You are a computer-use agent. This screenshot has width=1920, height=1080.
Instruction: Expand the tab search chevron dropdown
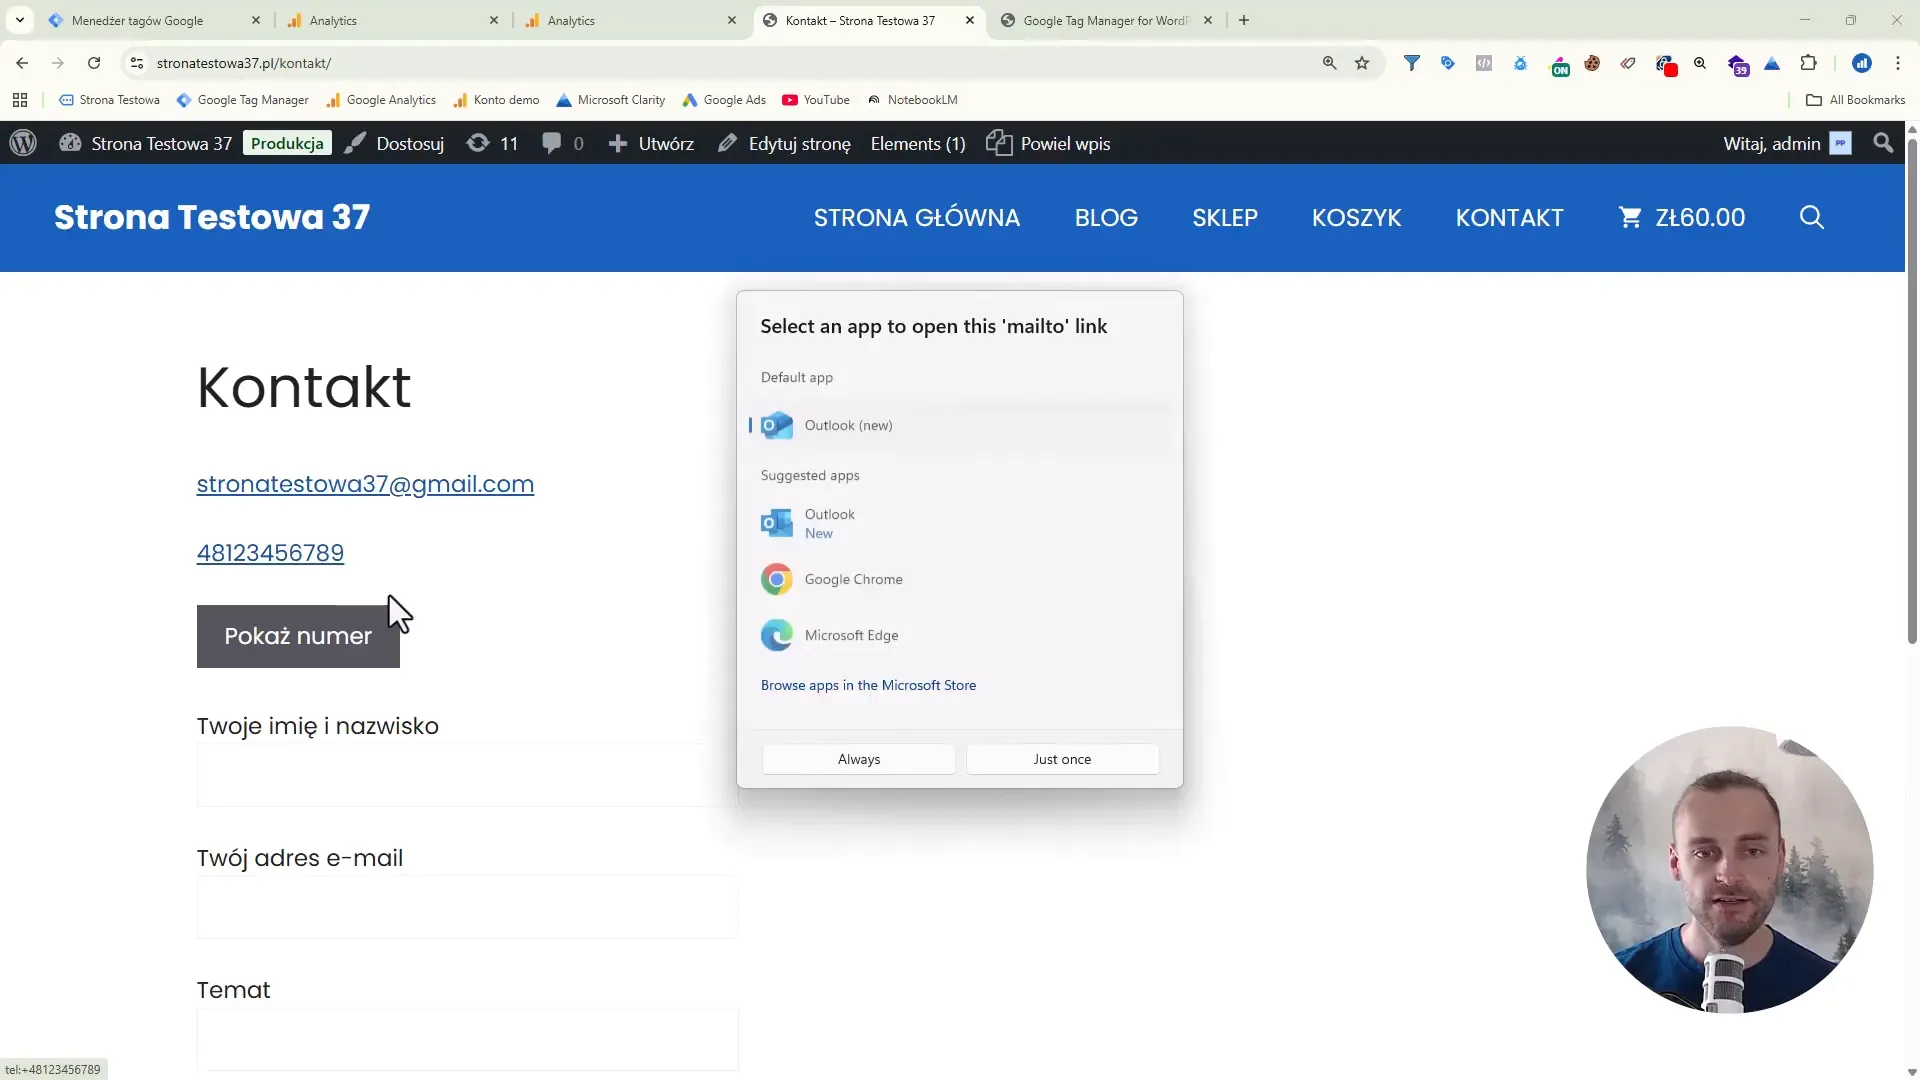20,20
